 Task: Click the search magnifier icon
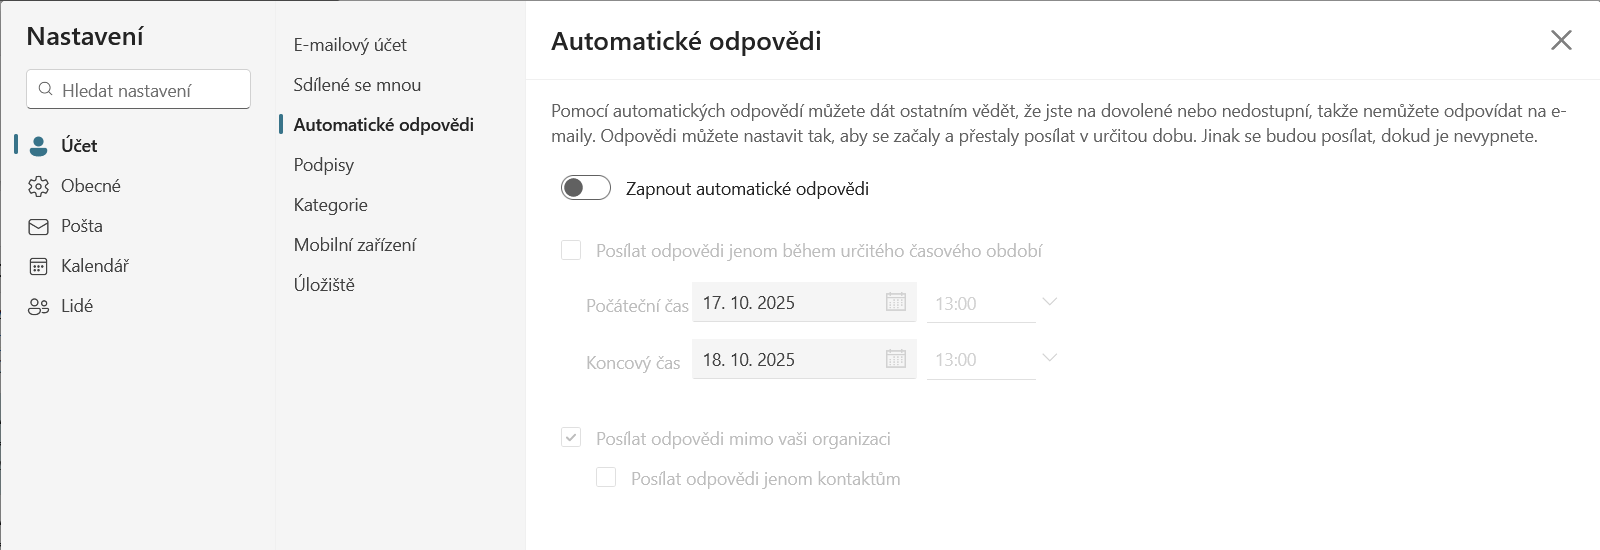click(x=45, y=89)
